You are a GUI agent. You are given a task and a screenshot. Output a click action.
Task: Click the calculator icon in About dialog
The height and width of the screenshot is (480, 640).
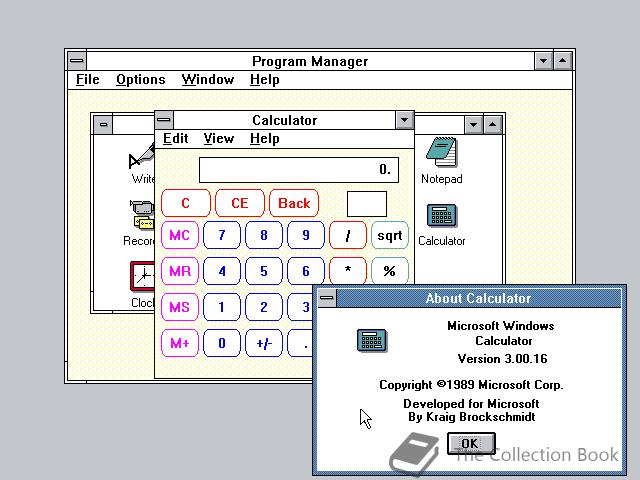tap(372, 340)
